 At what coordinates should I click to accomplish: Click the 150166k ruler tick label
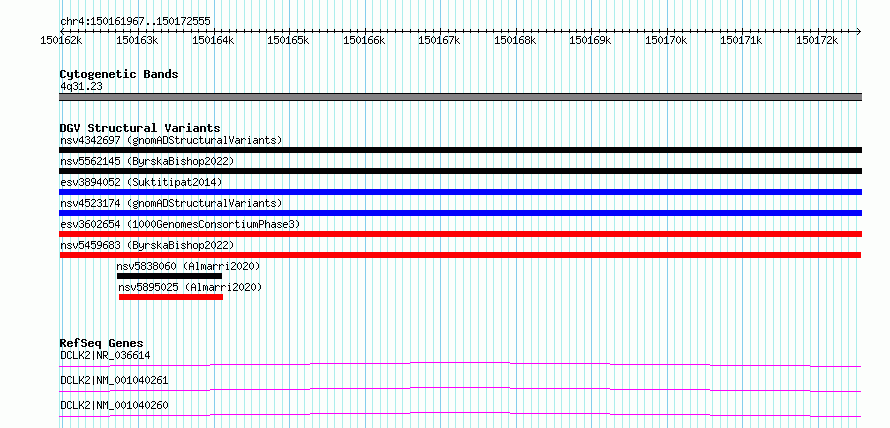pyautogui.click(x=364, y=41)
